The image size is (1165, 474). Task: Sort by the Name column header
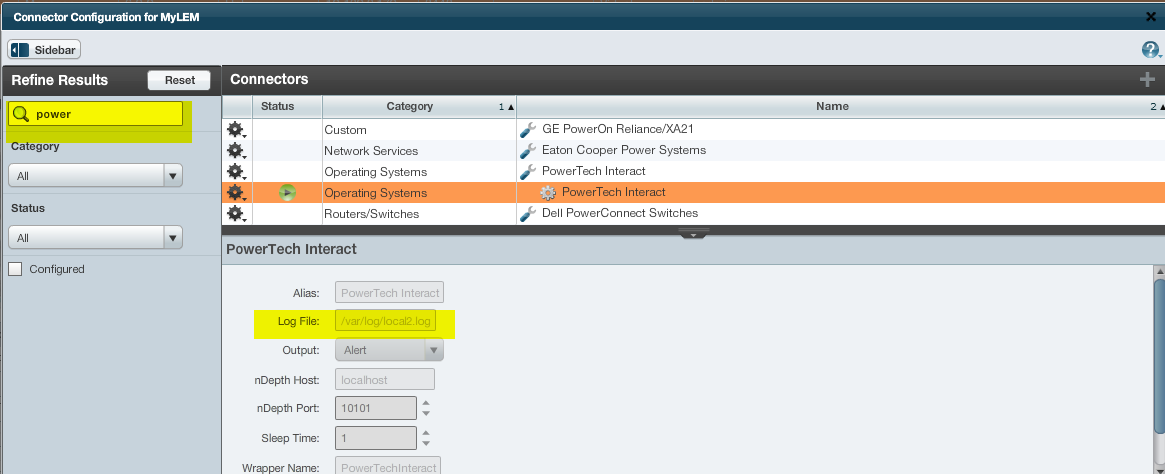pos(840,106)
